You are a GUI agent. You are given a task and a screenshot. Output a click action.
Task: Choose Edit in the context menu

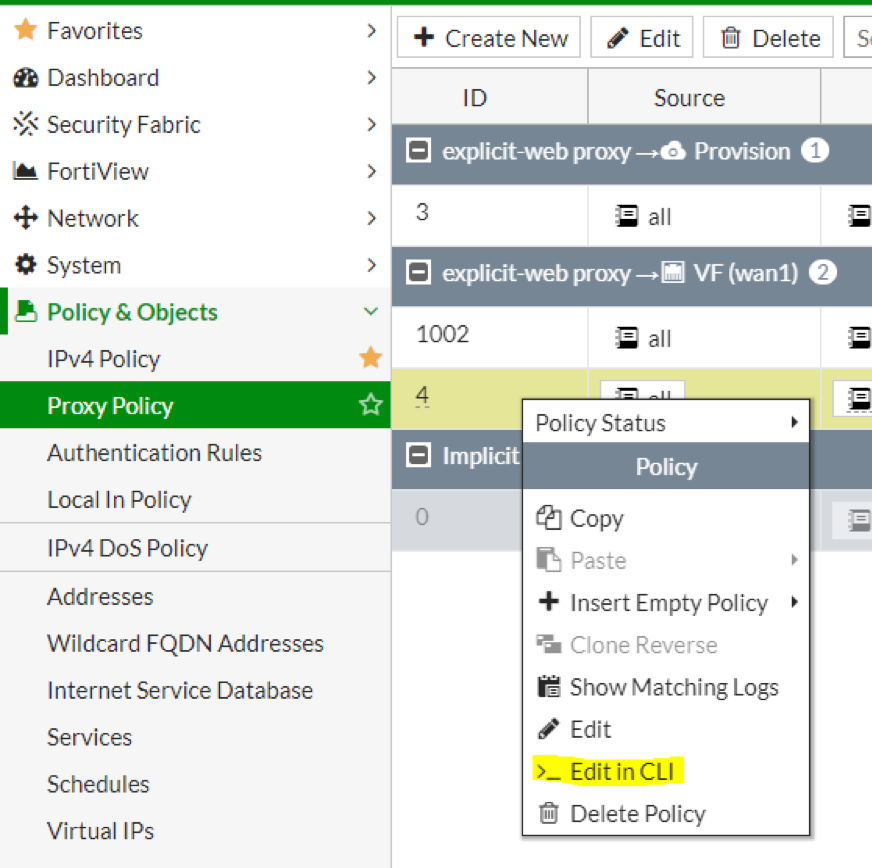[x=666, y=729]
